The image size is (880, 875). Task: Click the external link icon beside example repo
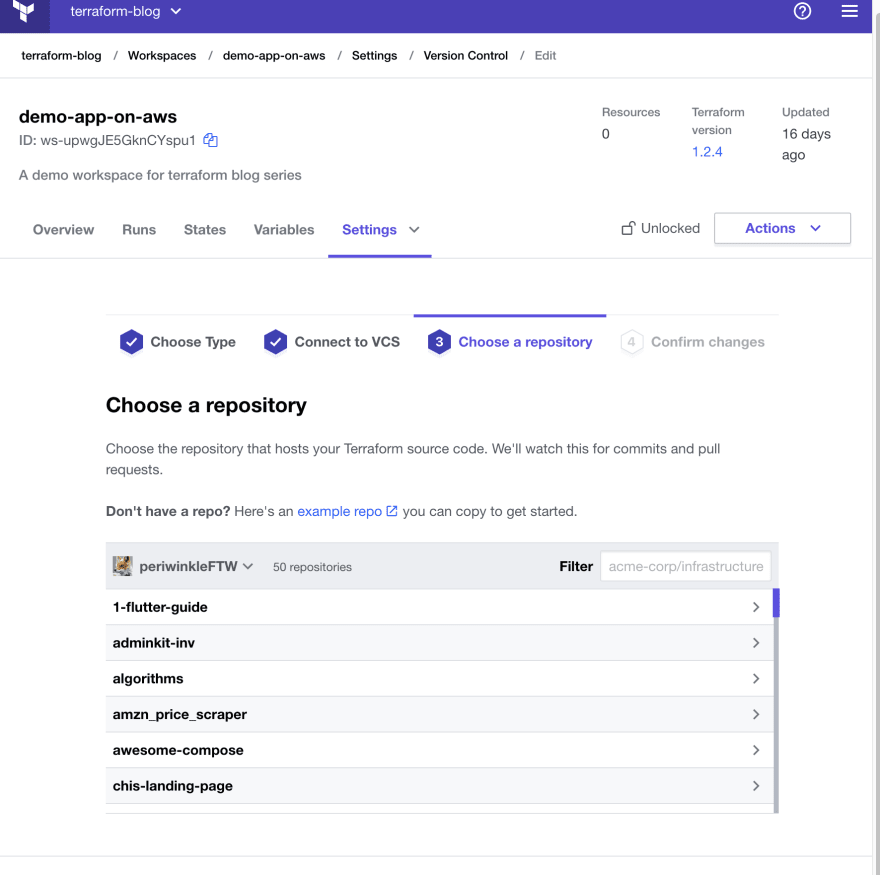(392, 511)
